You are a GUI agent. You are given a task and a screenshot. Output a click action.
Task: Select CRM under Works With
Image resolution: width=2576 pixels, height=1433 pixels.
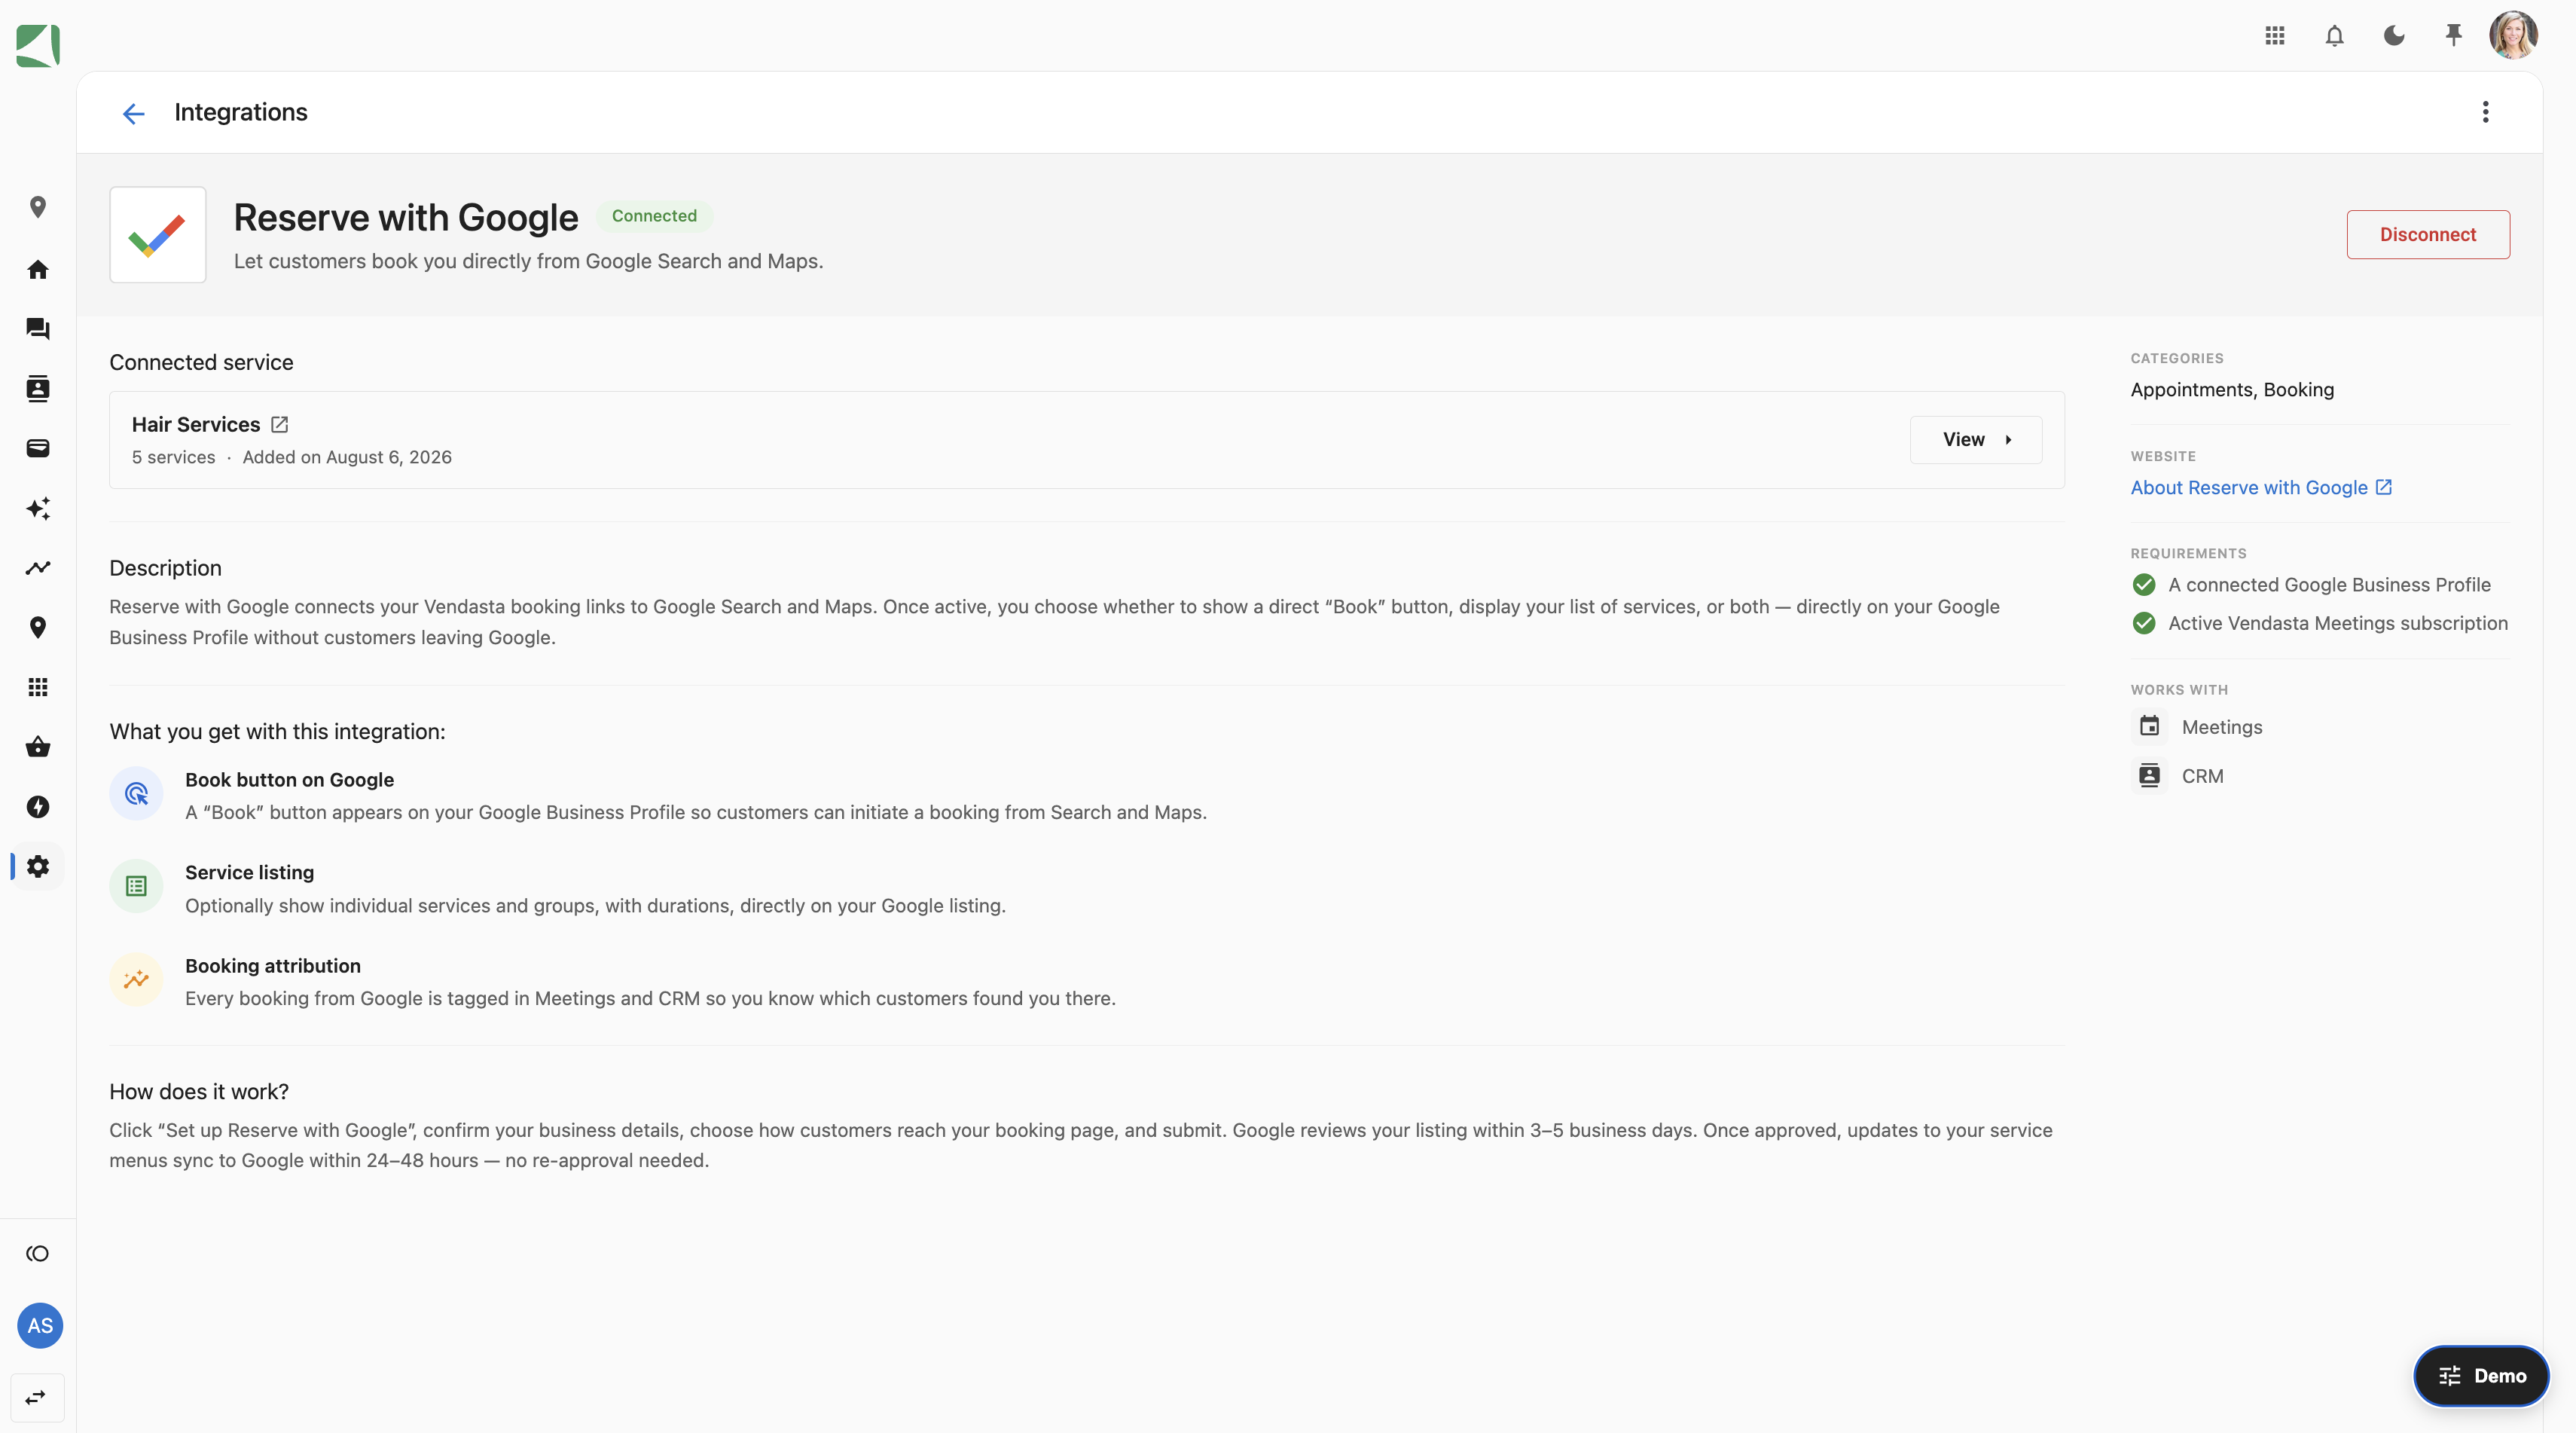(2202, 776)
